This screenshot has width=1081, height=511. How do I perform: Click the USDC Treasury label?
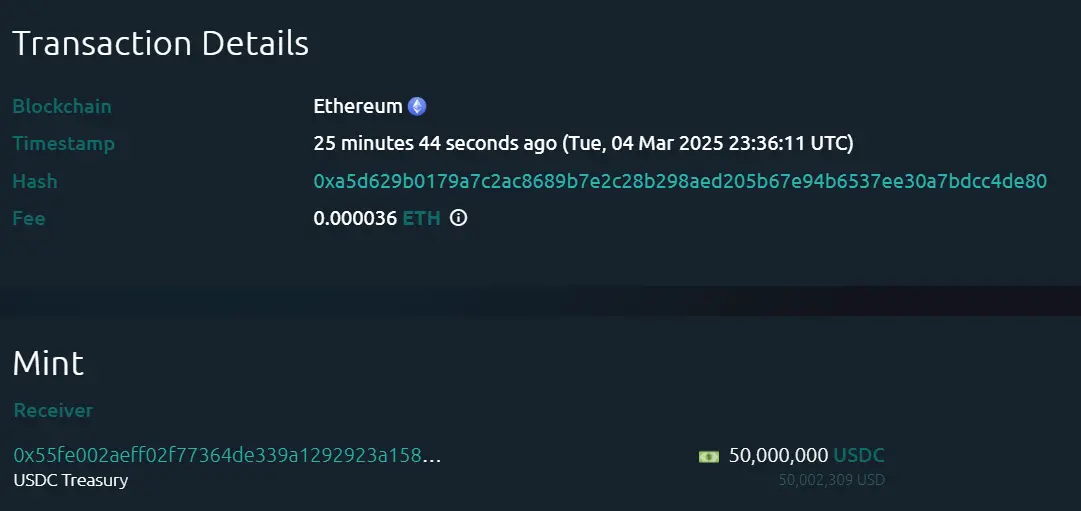(x=71, y=480)
